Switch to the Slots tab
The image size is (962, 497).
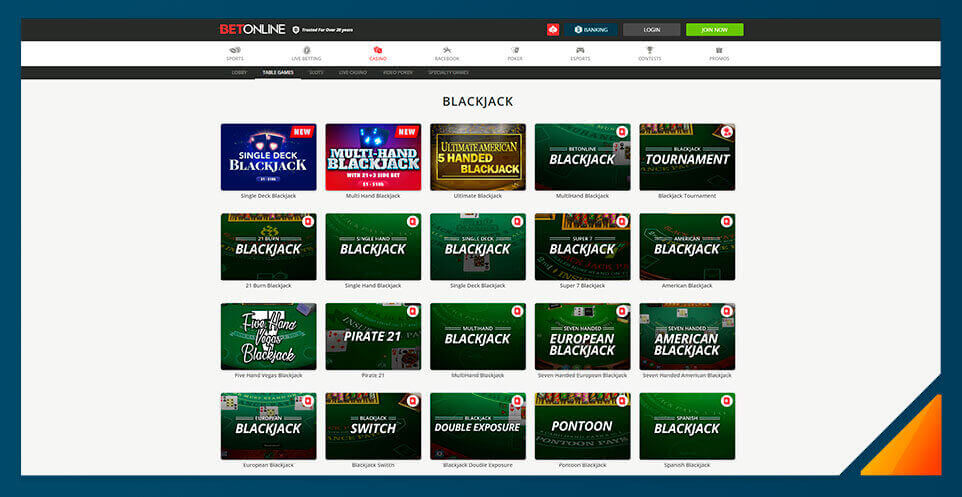point(316,72)
